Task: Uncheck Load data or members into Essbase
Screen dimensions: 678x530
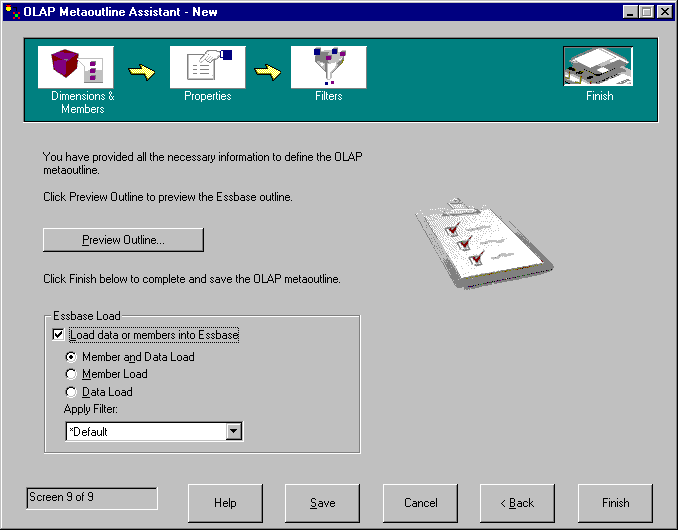Action: [58, 335]
